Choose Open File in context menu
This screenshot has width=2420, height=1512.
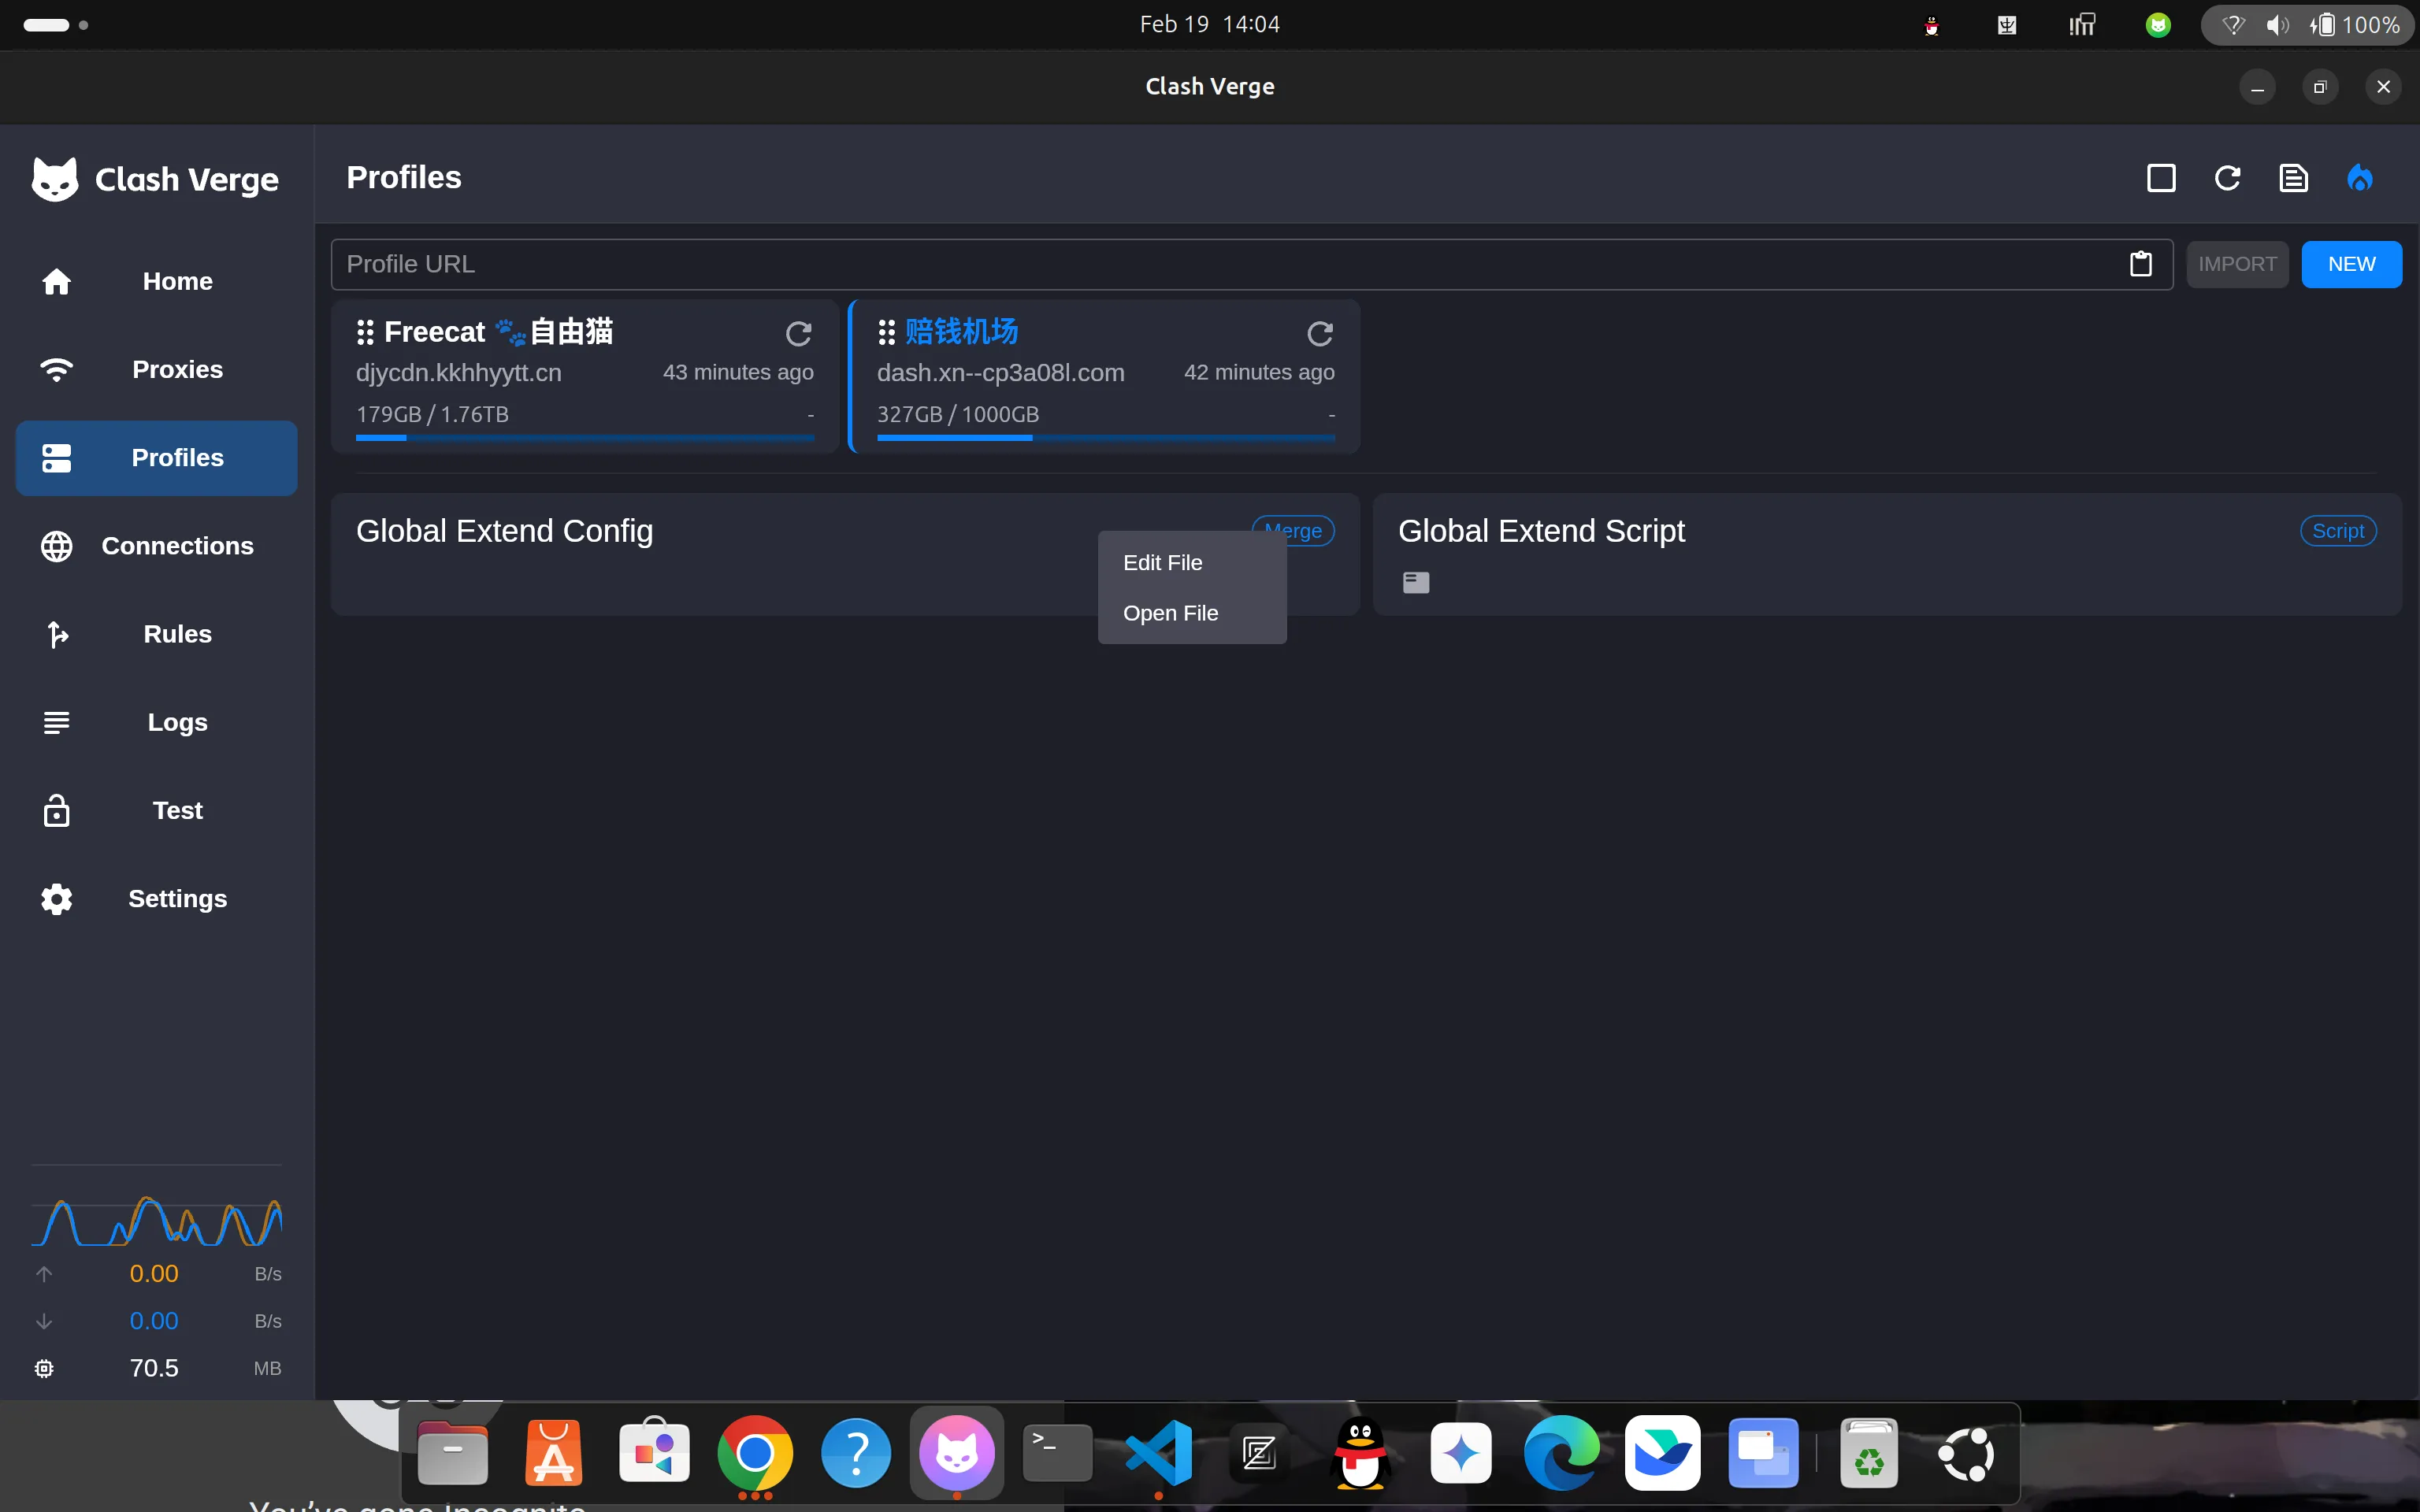pos(1170,613)
